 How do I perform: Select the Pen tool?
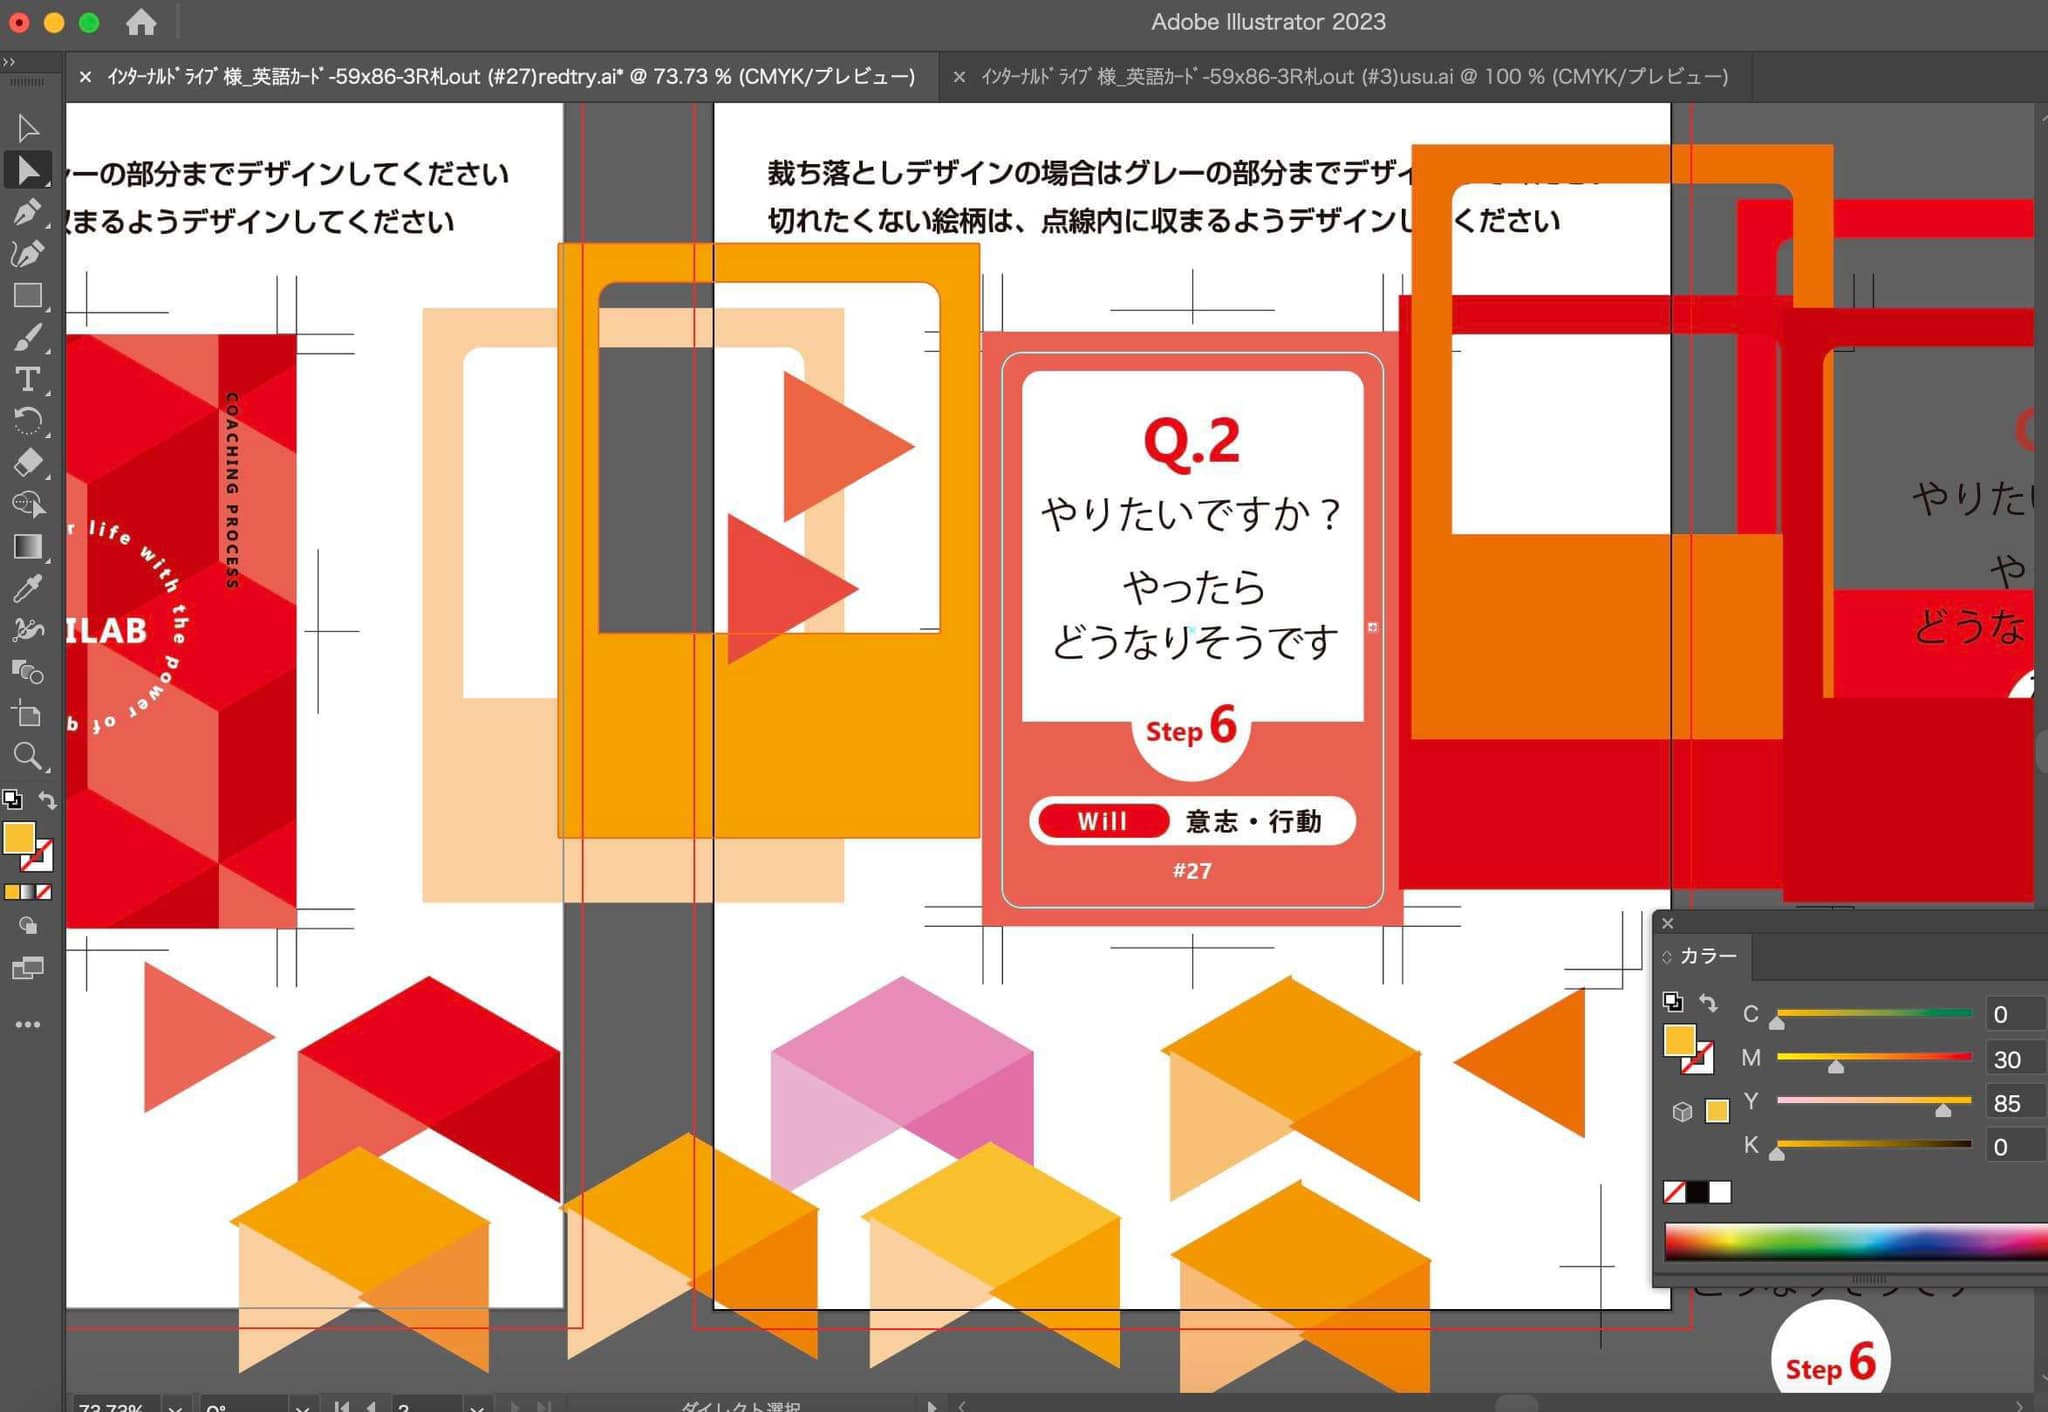click(27, 212)
